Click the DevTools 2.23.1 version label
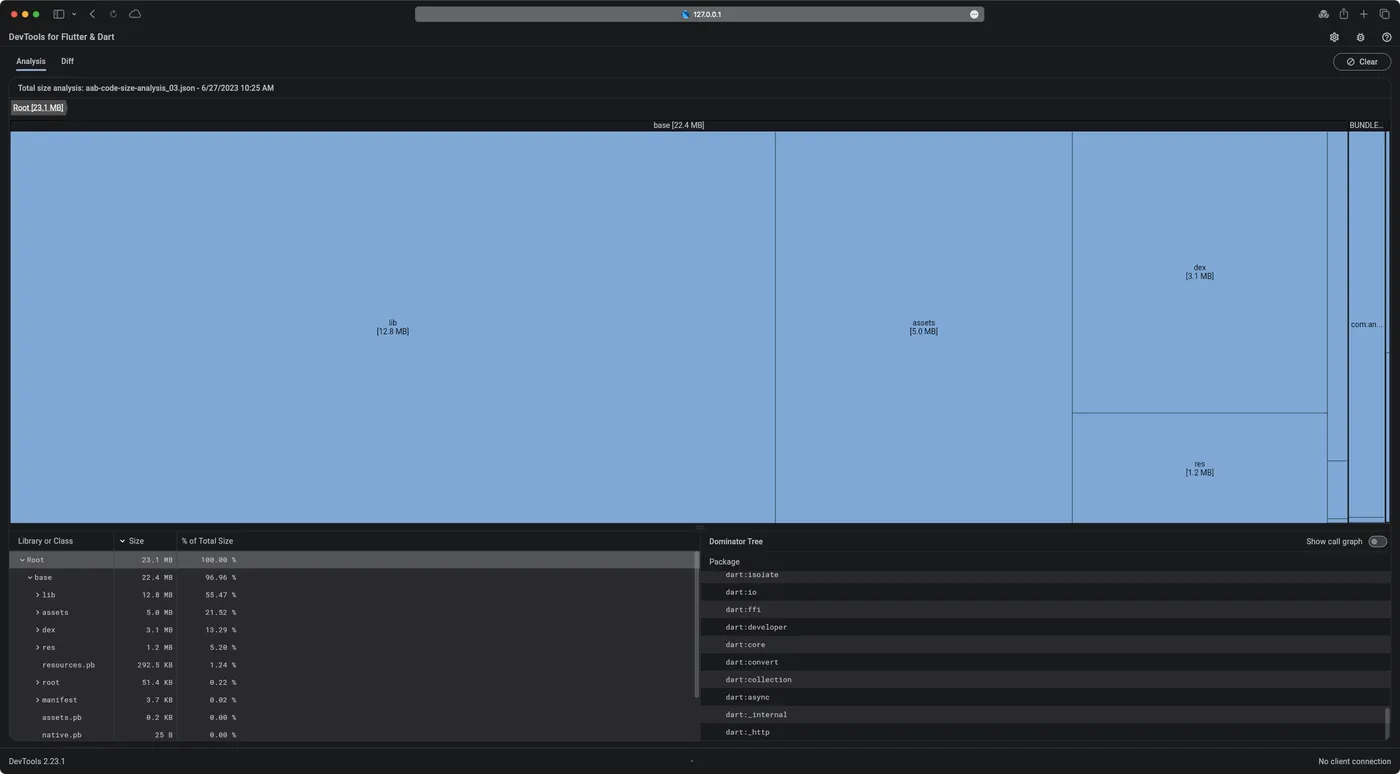This screenshot has height=774, width=1400. point(37,761)
